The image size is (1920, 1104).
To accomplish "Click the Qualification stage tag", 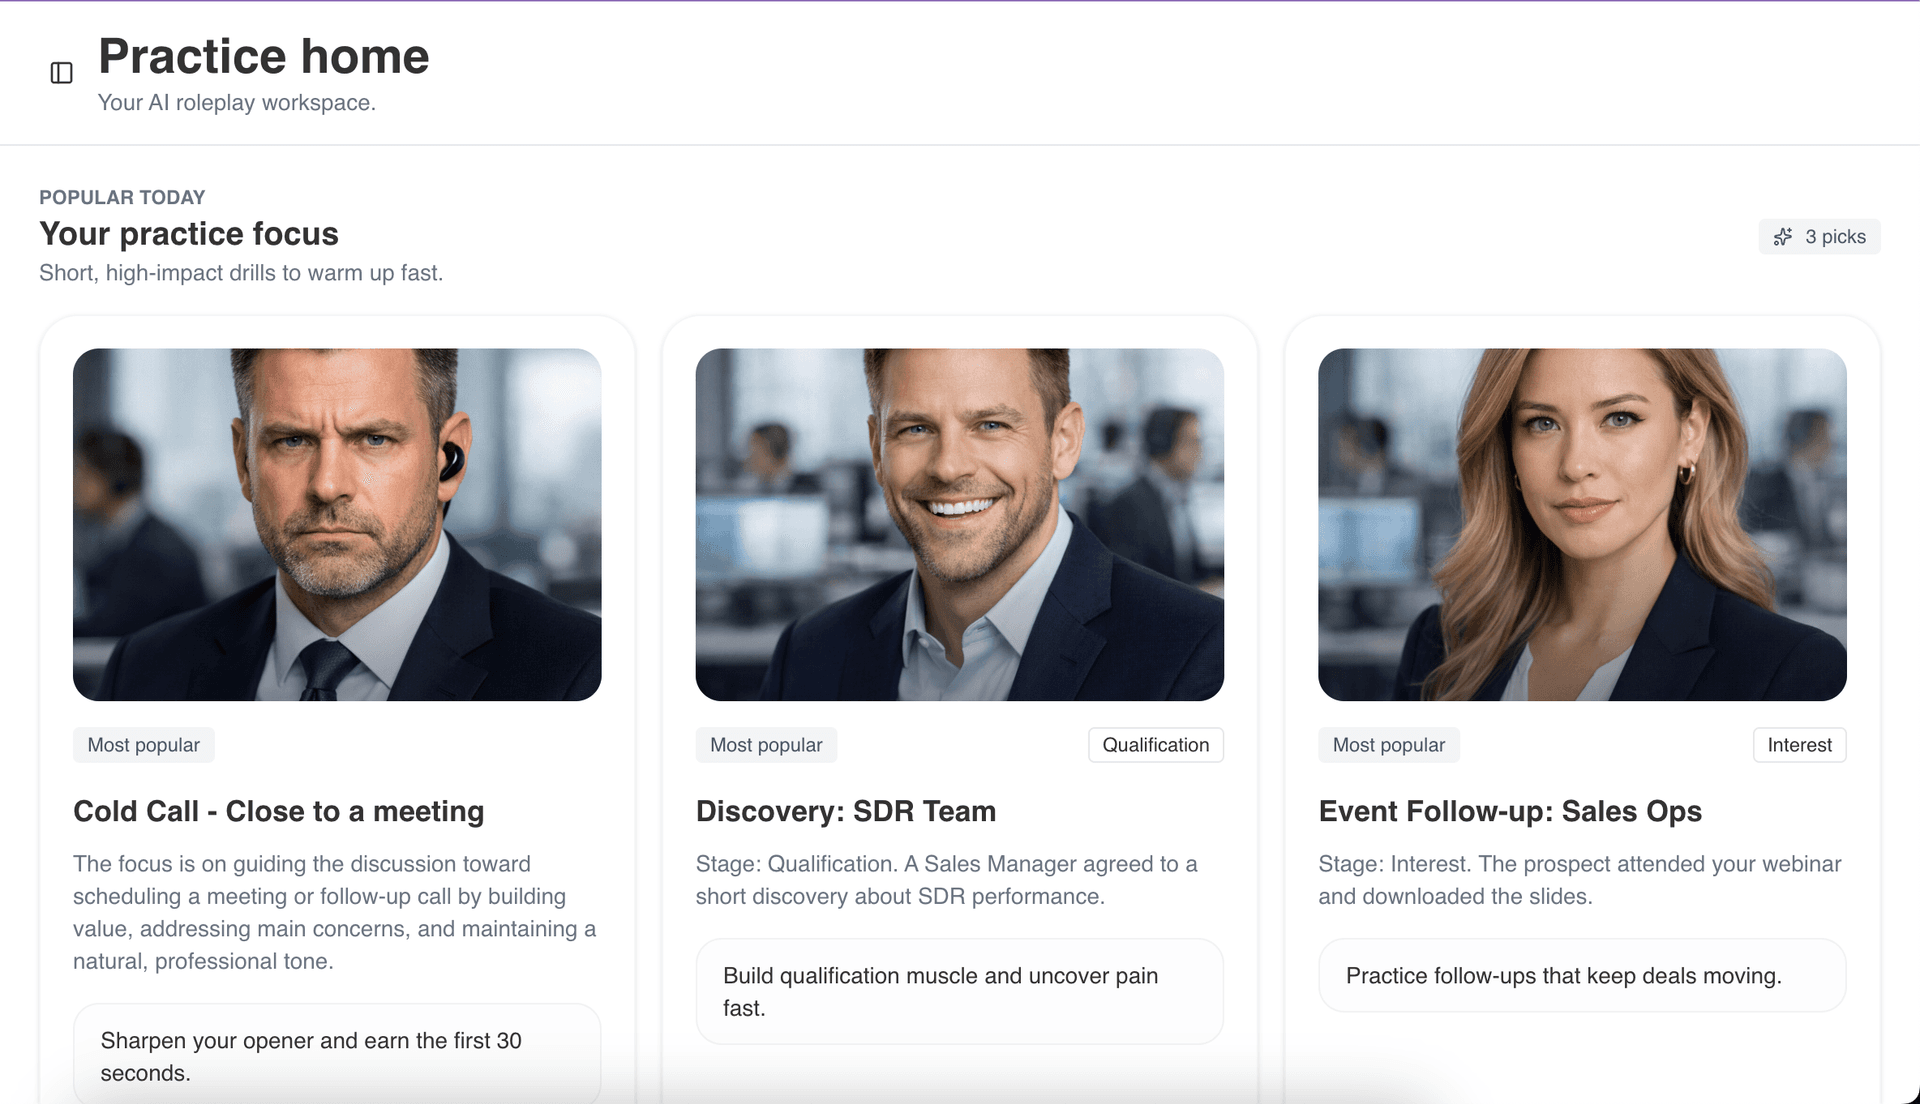I will 1155,745.
